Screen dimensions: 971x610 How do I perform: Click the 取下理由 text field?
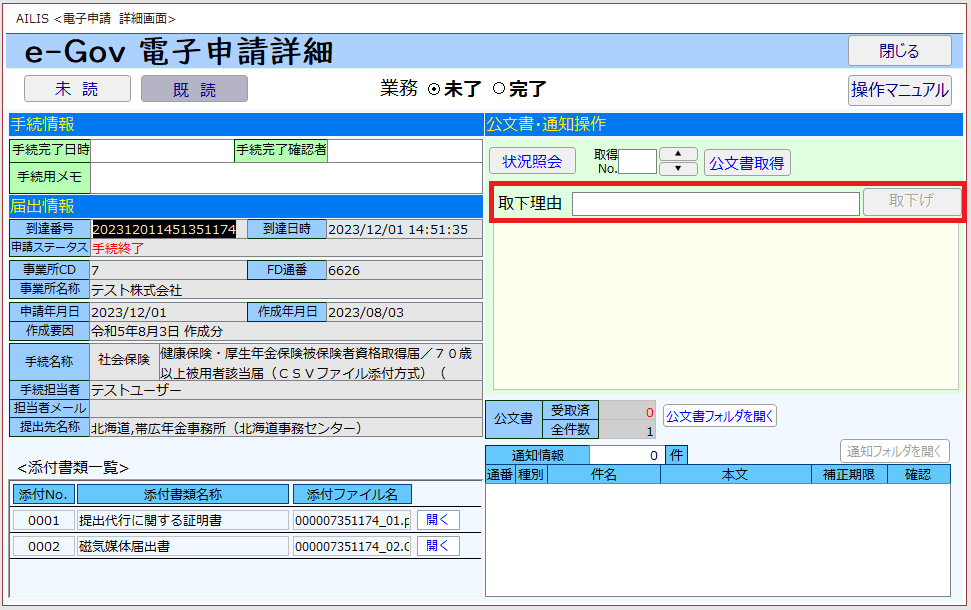pos(715,203)
